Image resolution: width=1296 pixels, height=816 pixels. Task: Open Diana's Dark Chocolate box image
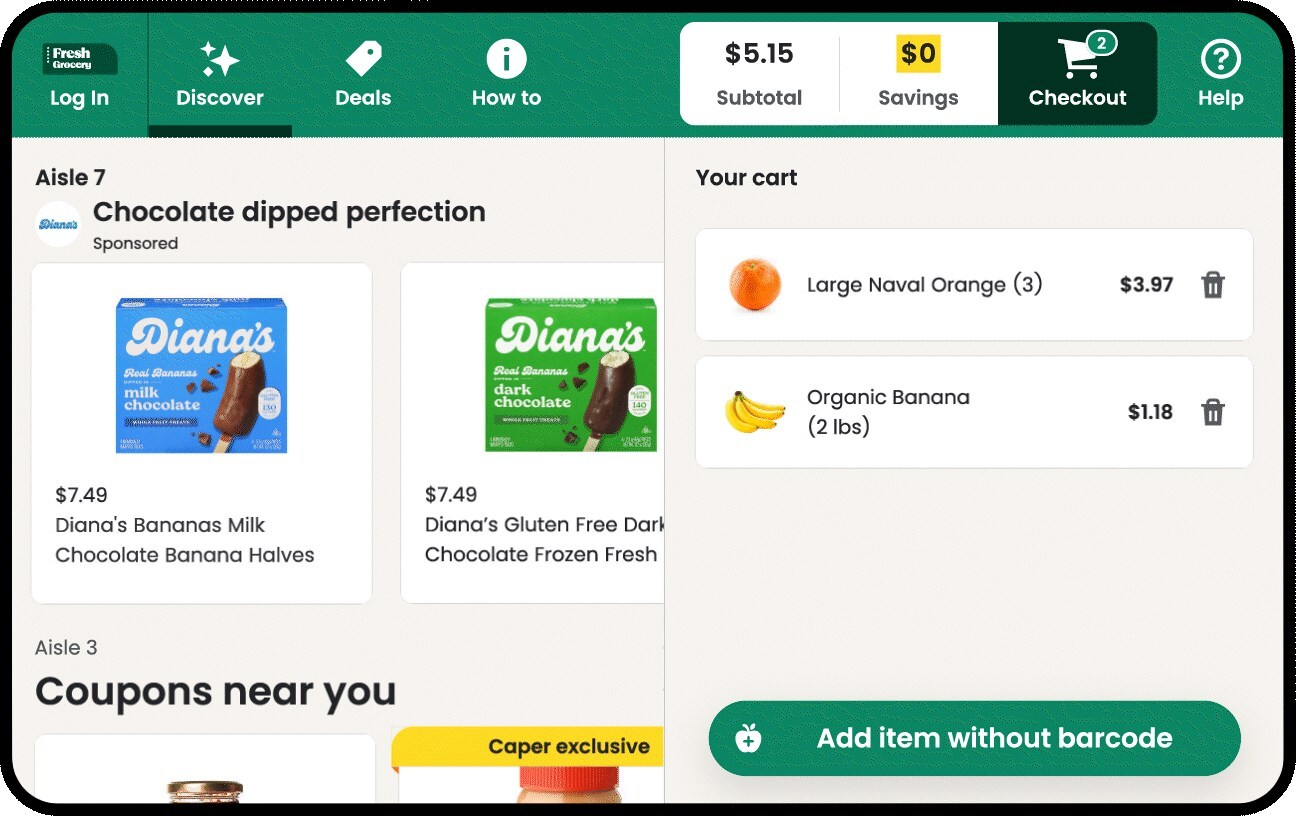[570, 375]
